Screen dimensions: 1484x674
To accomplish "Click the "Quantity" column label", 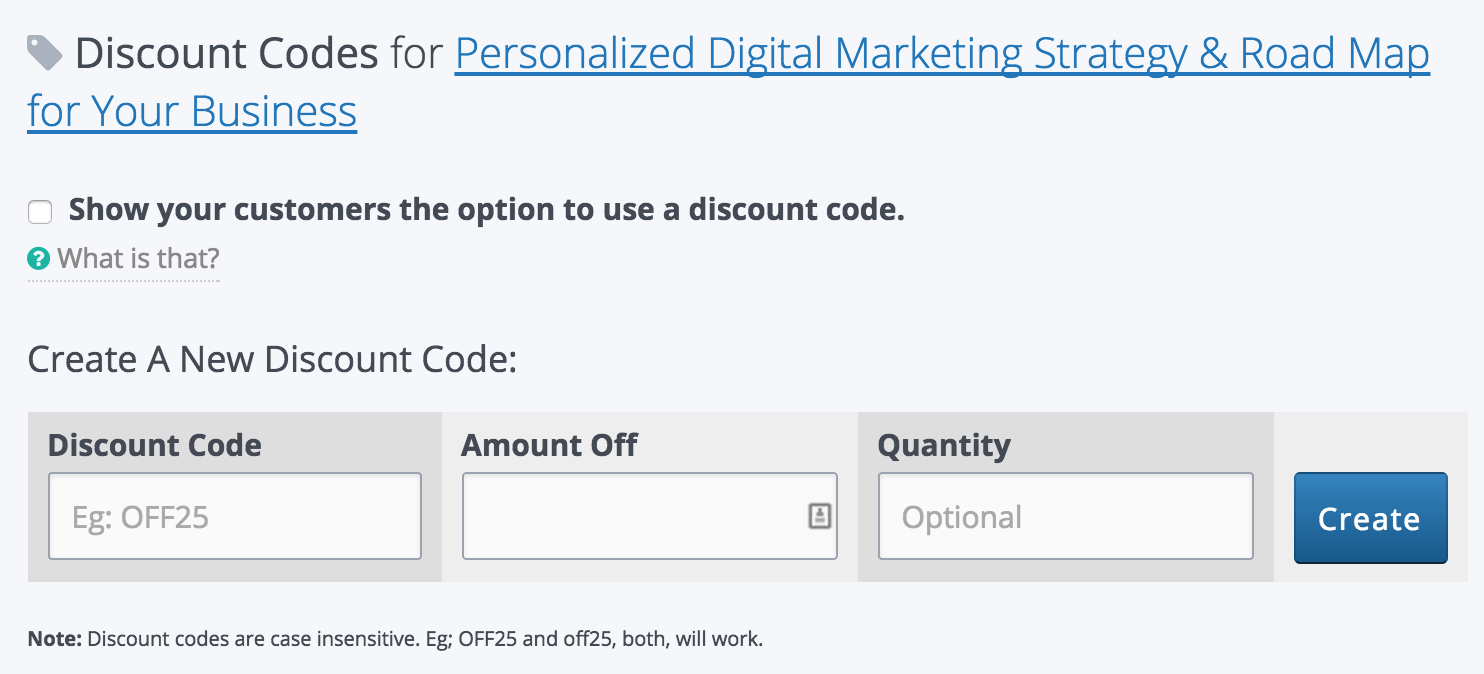I will pyautogui.click(x=944, y=445).
